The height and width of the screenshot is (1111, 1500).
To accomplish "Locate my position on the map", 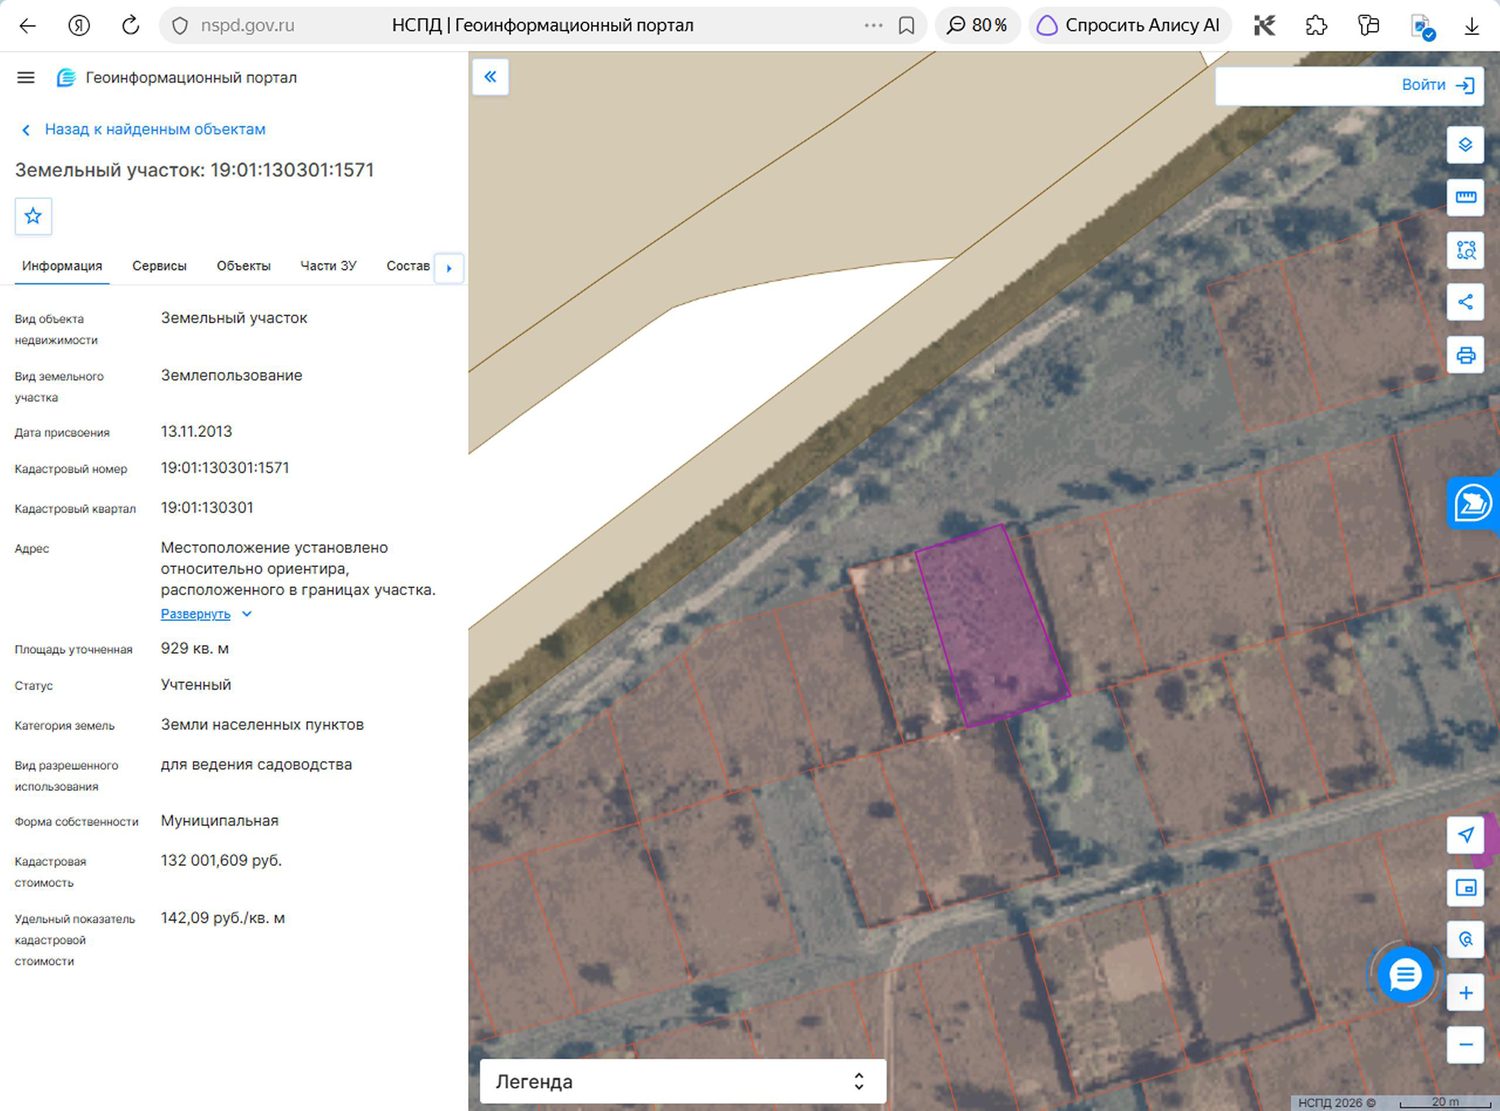I will point(1465,835).
